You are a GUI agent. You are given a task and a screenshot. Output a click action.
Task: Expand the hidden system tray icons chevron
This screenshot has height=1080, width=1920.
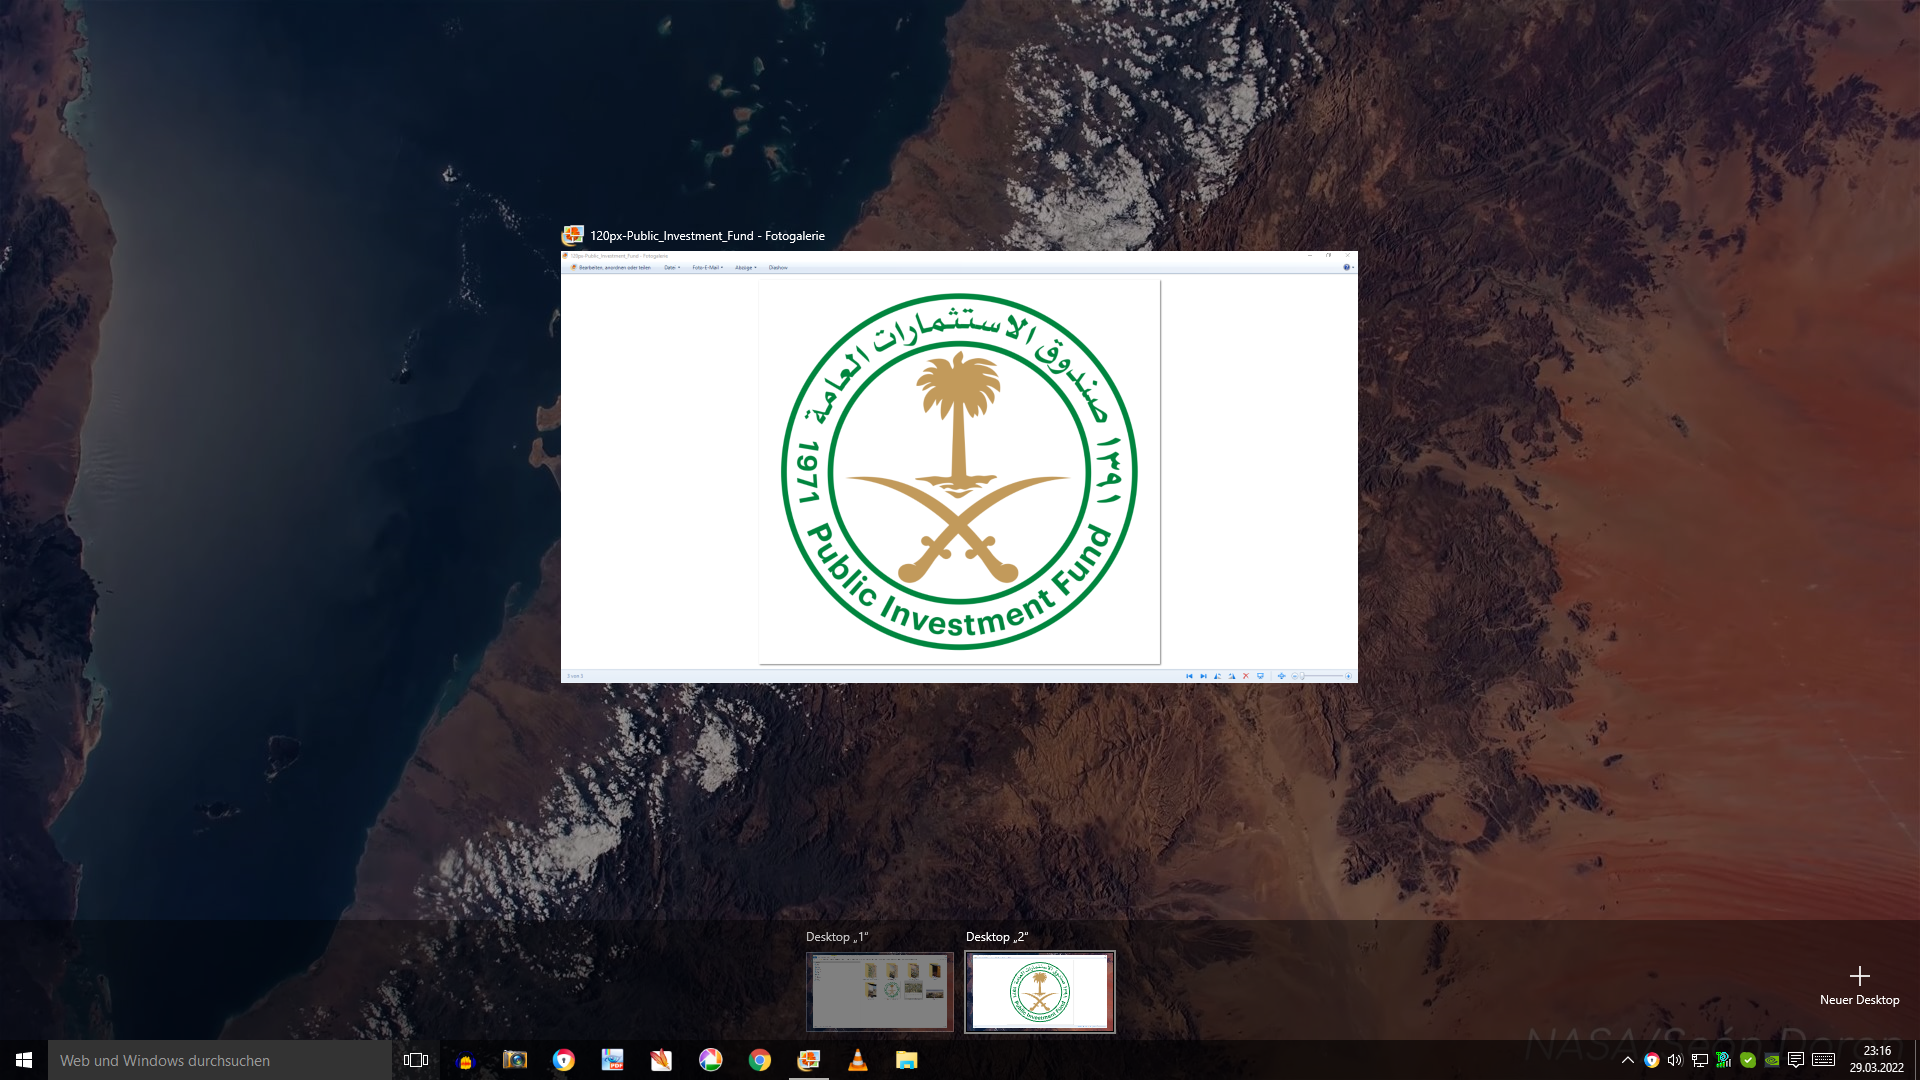1627,1060
